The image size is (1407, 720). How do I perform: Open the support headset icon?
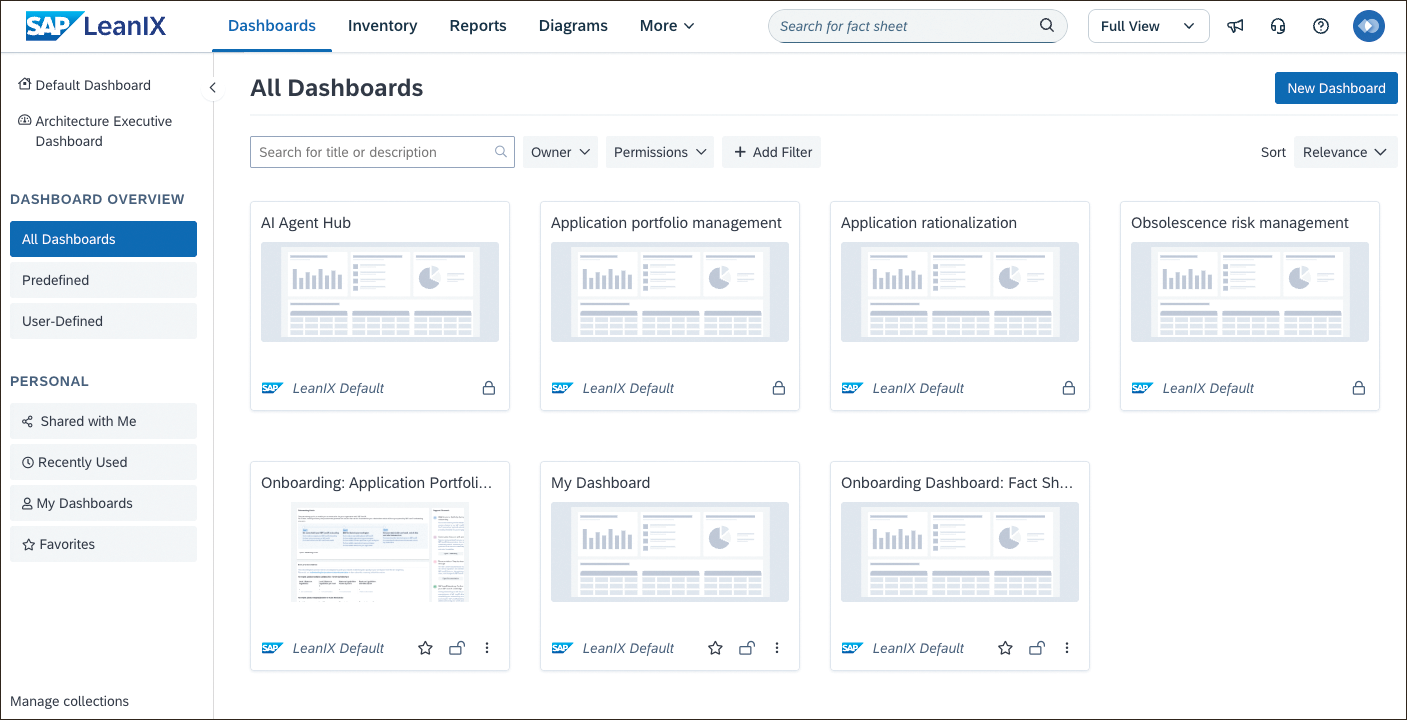(x=1278, y=26)
